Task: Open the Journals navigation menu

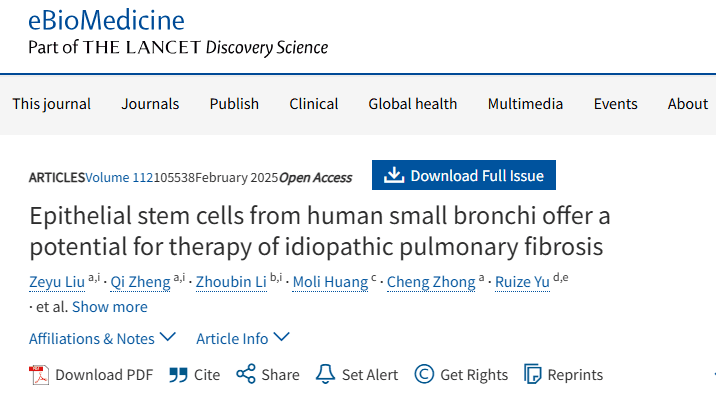Action: pos(150,104)
